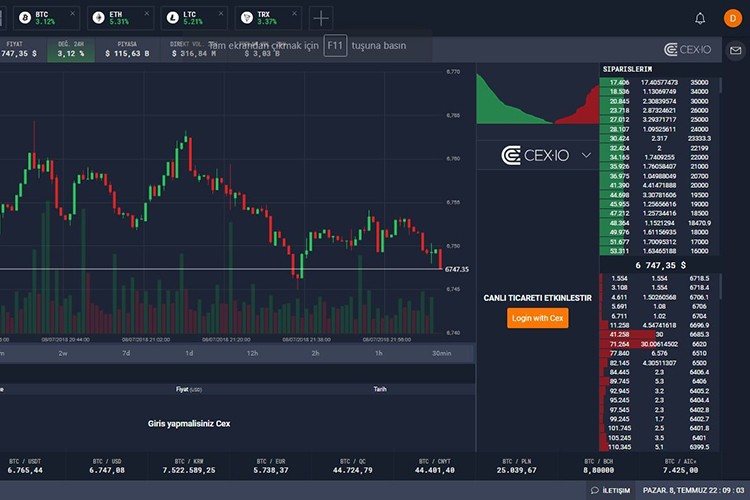Choose the 2w chart interval
The height and width of the screenshot is (500, 750).
[x=63, y=353]
